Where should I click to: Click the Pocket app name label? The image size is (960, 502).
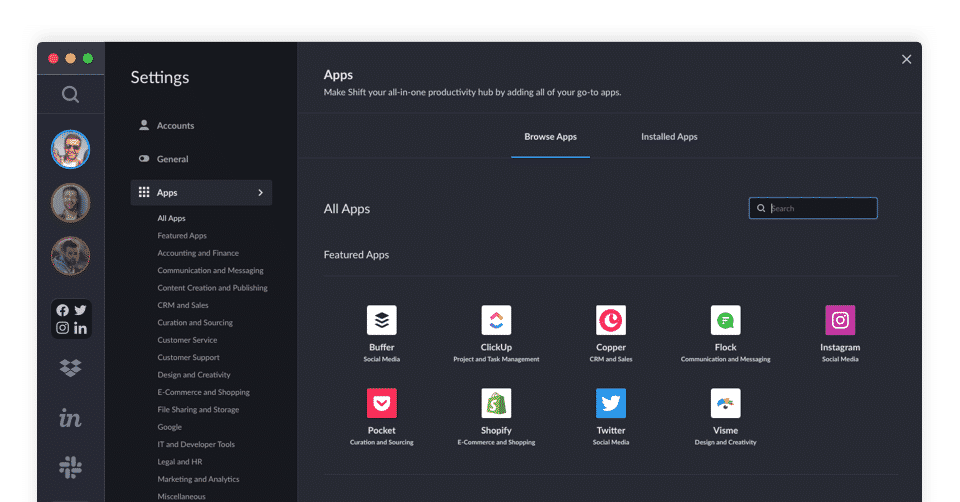pos(381,430)
